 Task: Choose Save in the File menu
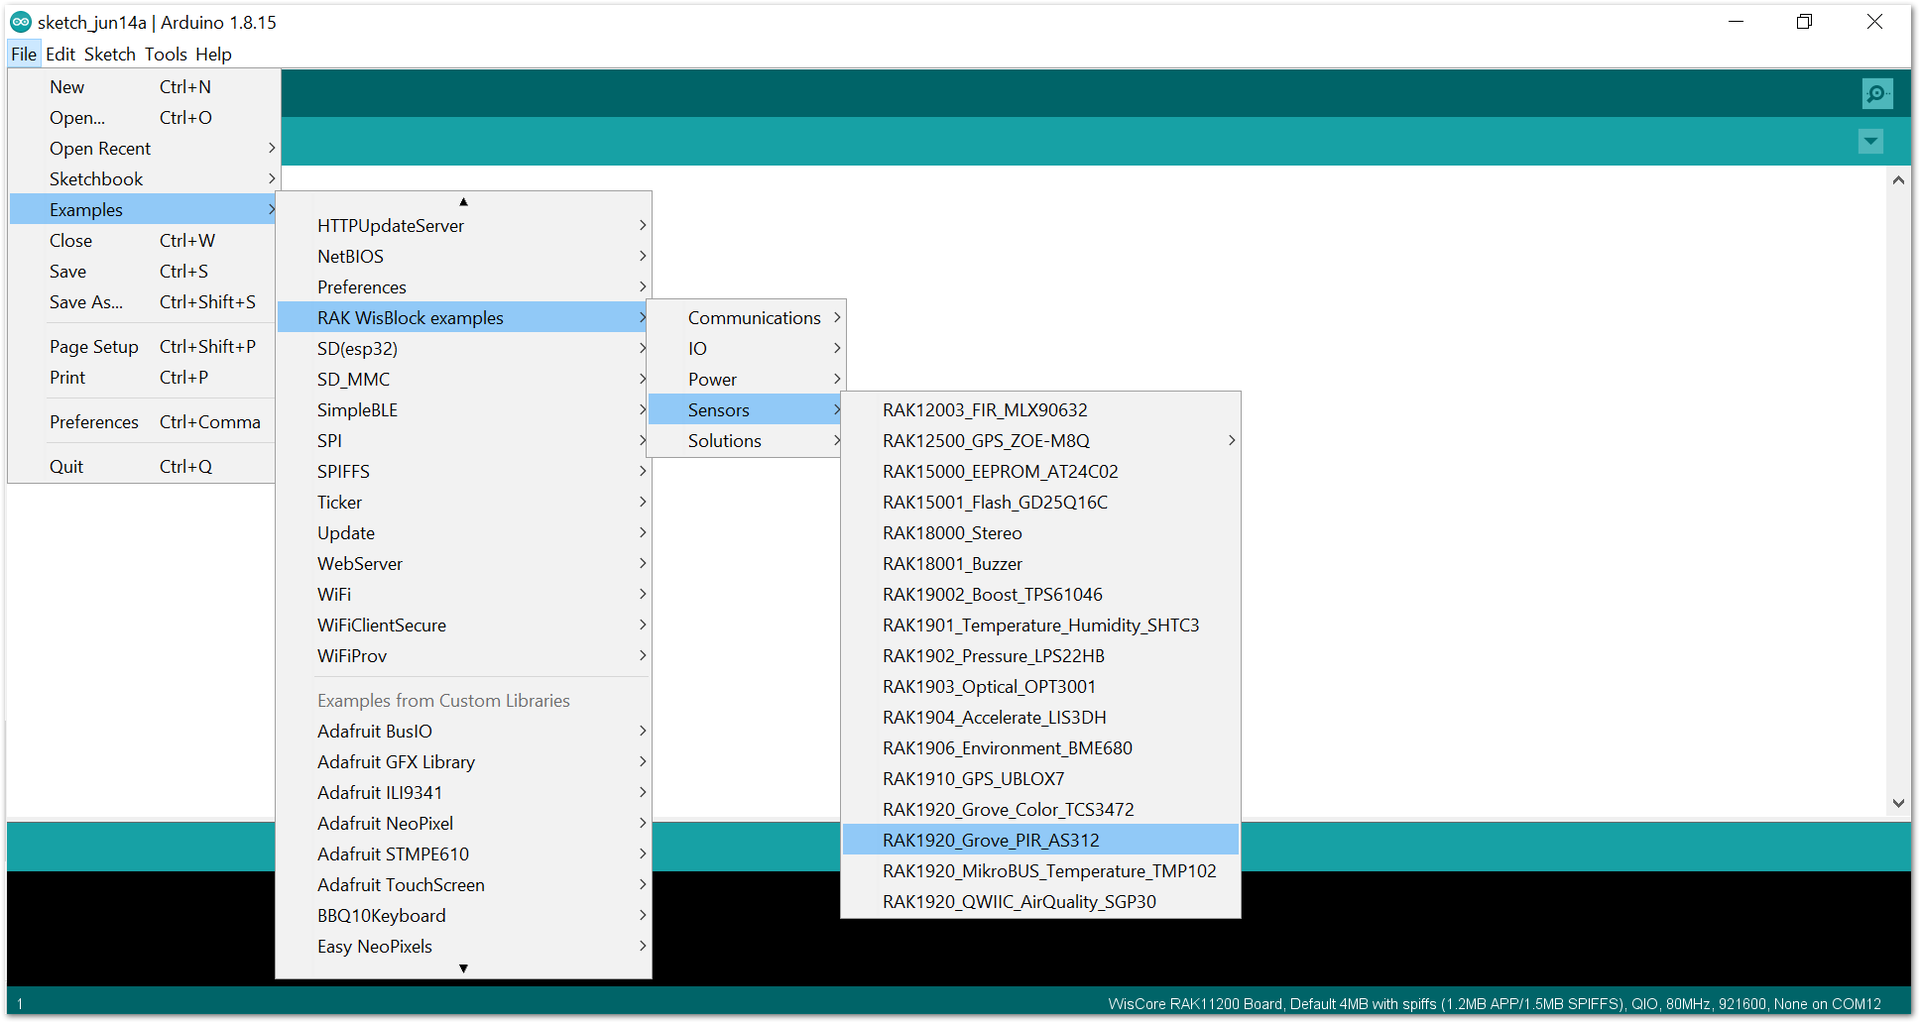click(142, 272)
